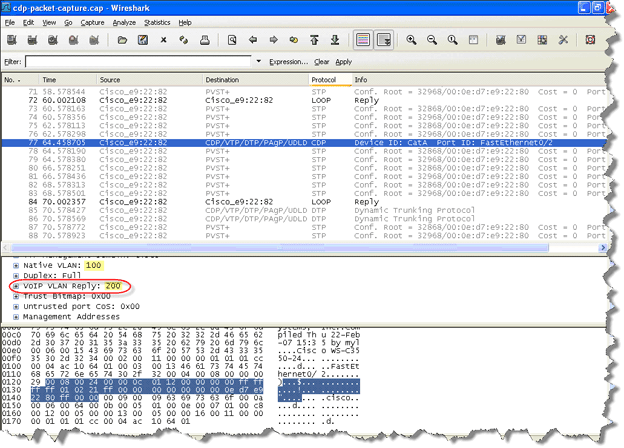Jump to last packet icon
Screen dimensions: 624x448
pos(335,40)
